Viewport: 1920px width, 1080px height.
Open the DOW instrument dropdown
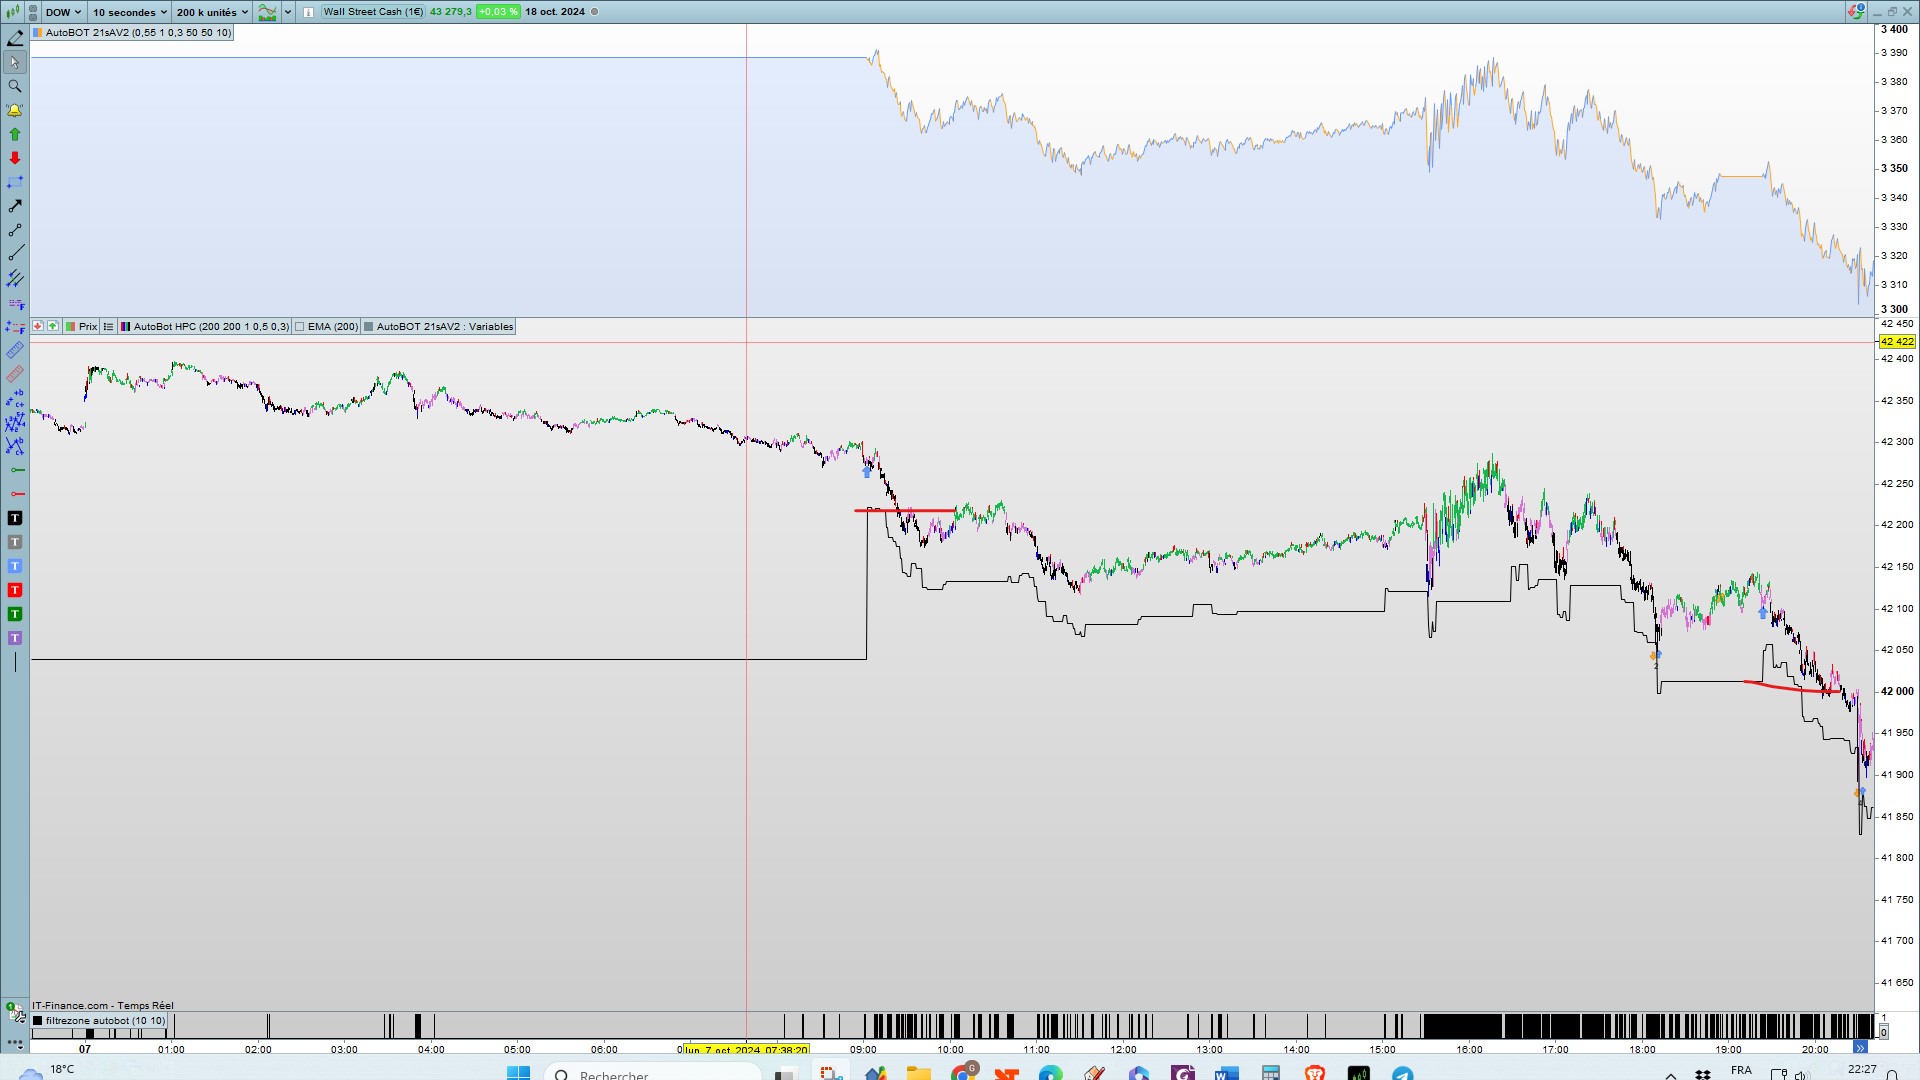[64, 12]
